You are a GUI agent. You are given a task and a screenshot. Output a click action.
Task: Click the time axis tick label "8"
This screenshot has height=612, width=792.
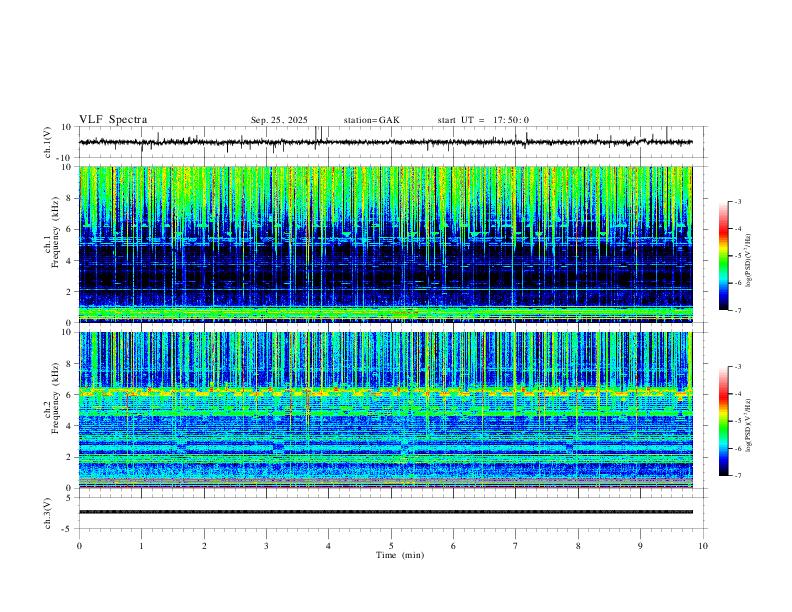point(578,546)
